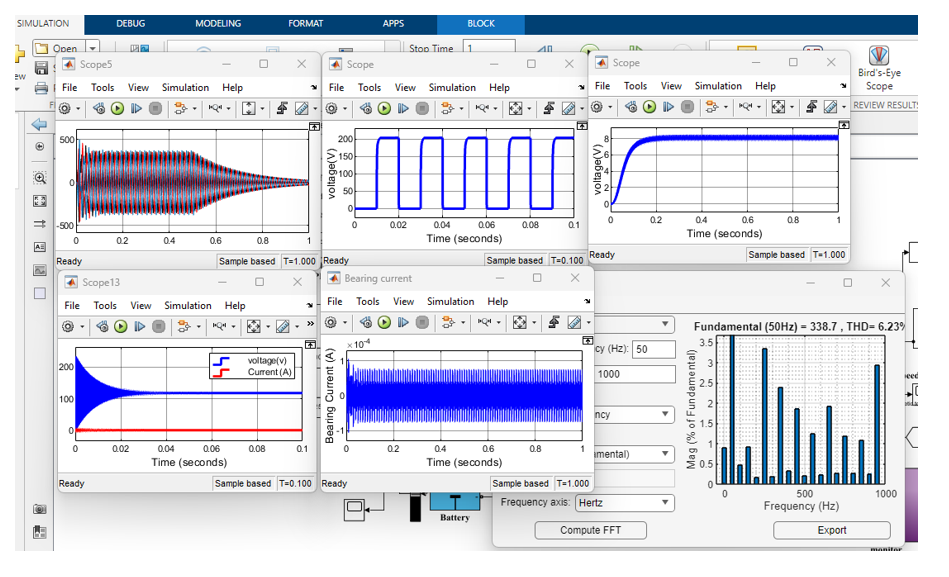
Task: Click image icon in Simulink left palette
Action: [39, 270]
